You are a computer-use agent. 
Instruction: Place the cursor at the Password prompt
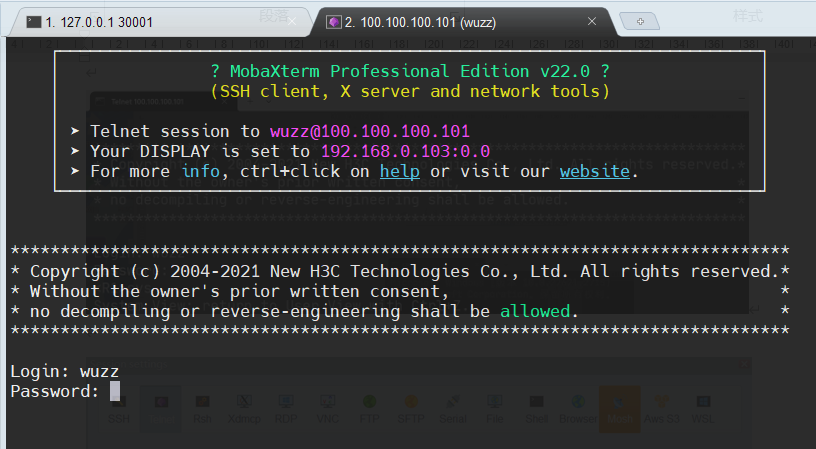[115, 391]
